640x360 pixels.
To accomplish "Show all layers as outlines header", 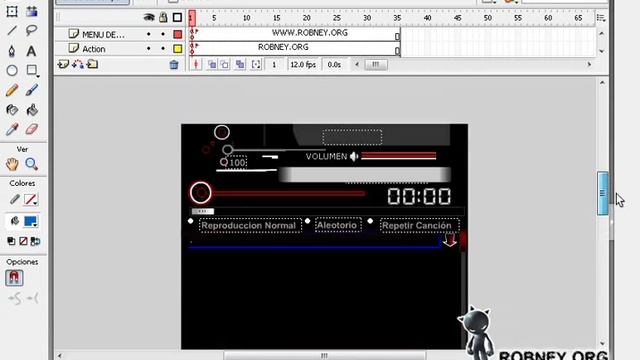I will (177, 18).
